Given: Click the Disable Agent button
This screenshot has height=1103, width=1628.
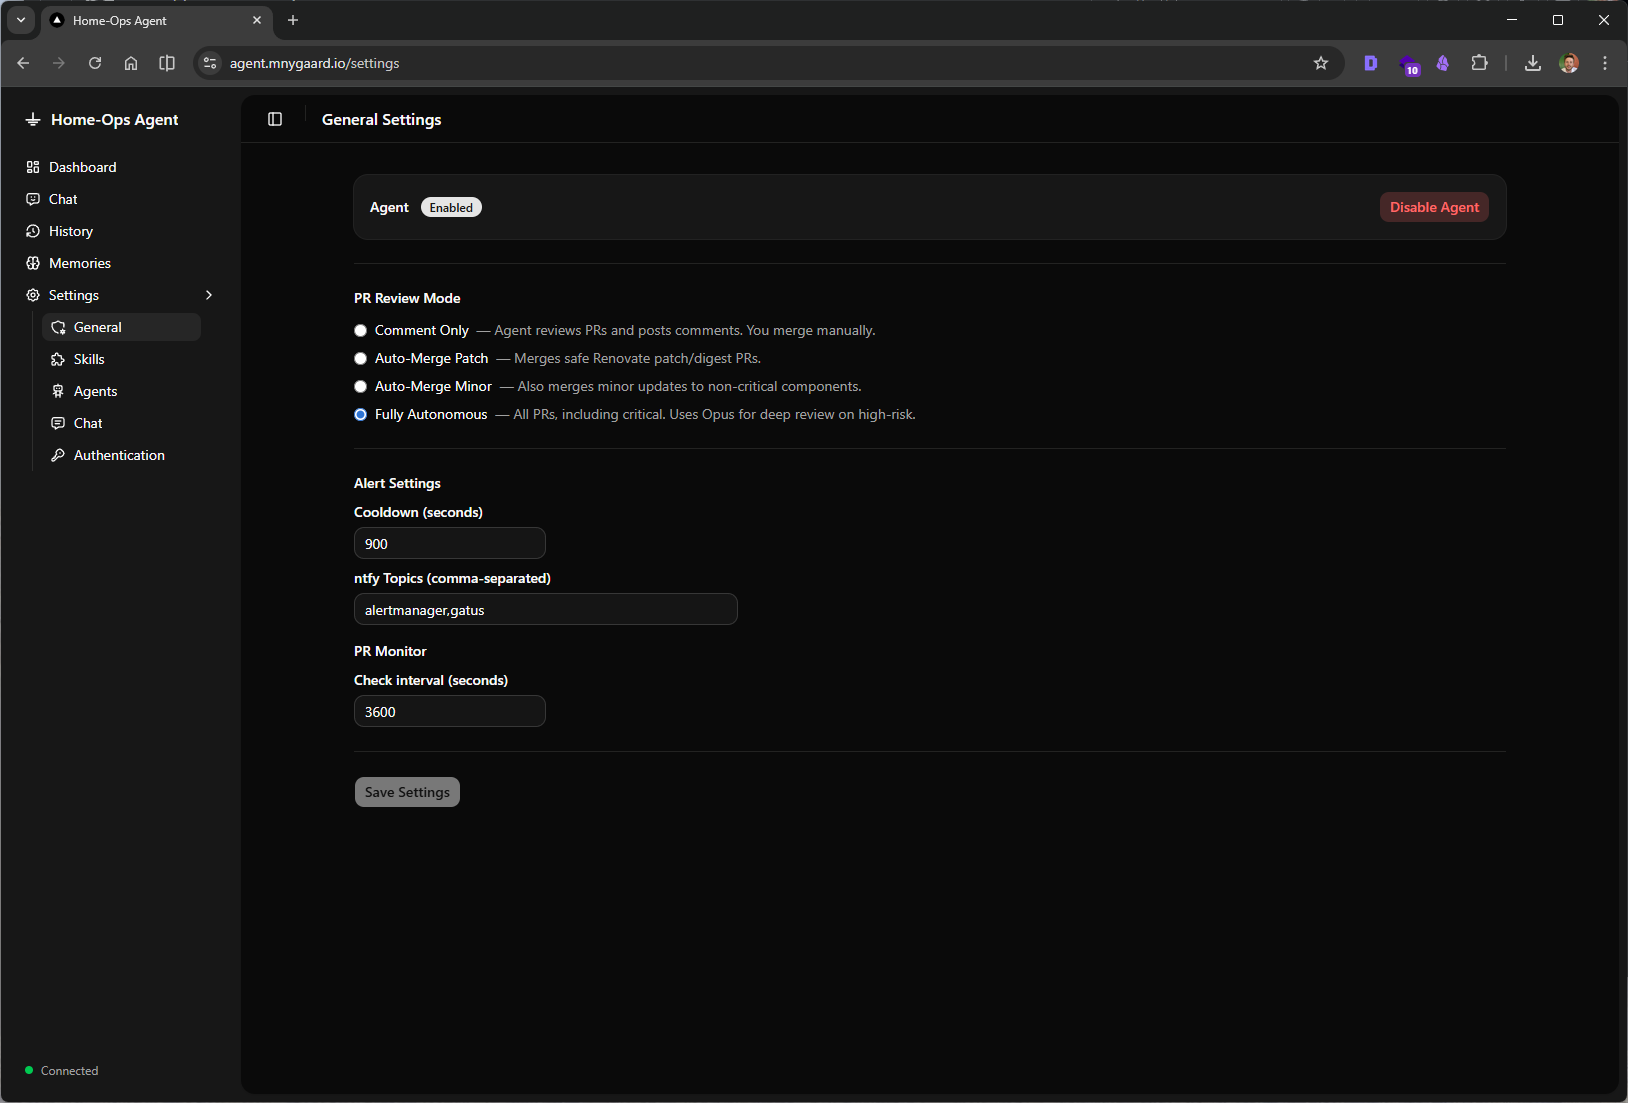Looking at the screenshot, I should [x=1434, y=207].
